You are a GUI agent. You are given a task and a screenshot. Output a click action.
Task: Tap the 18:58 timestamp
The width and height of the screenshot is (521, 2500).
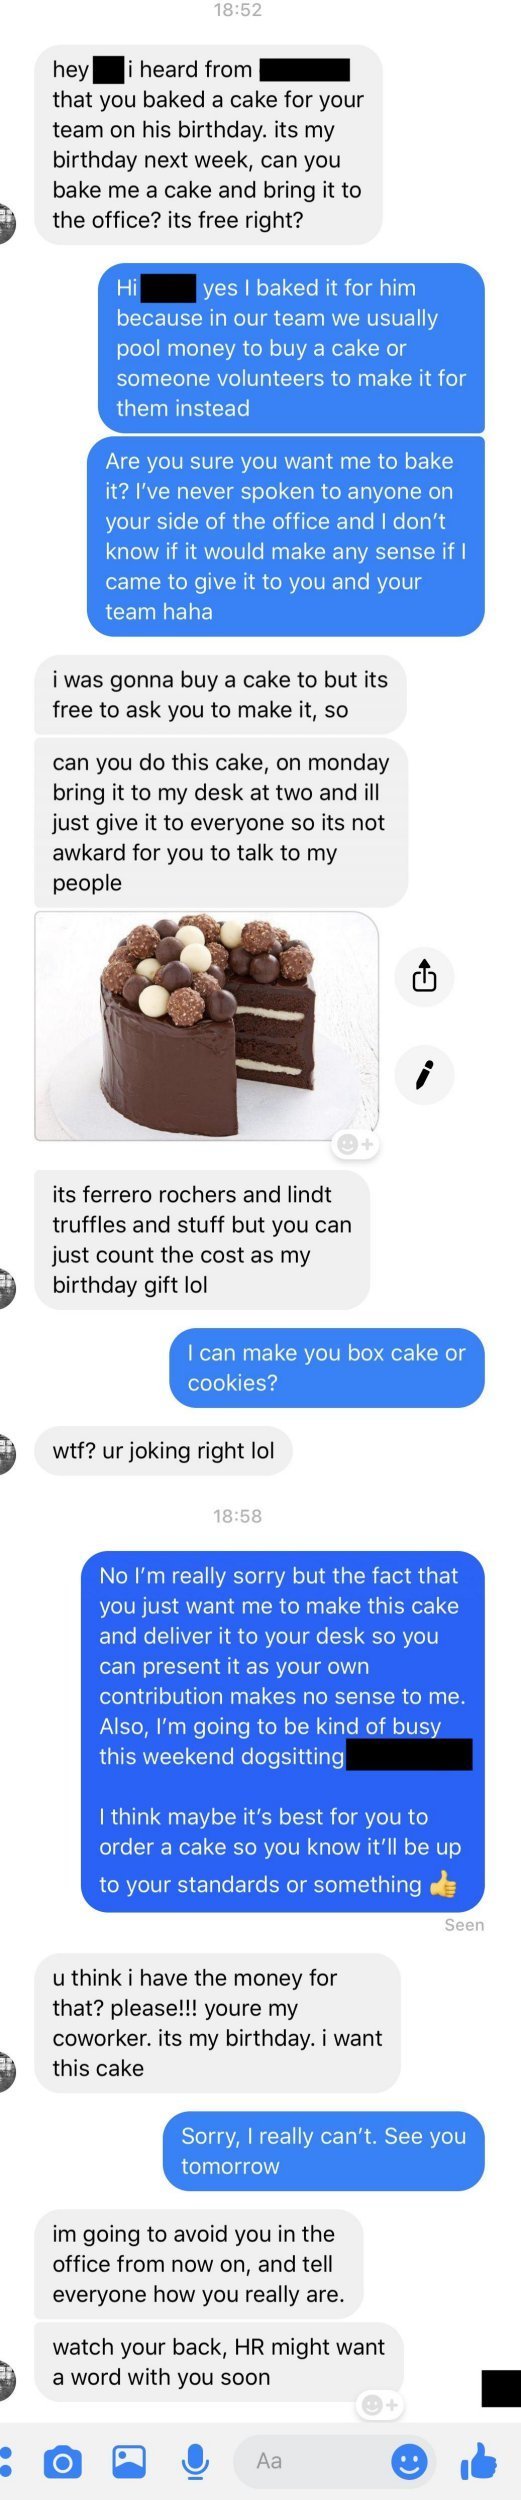237,1516
